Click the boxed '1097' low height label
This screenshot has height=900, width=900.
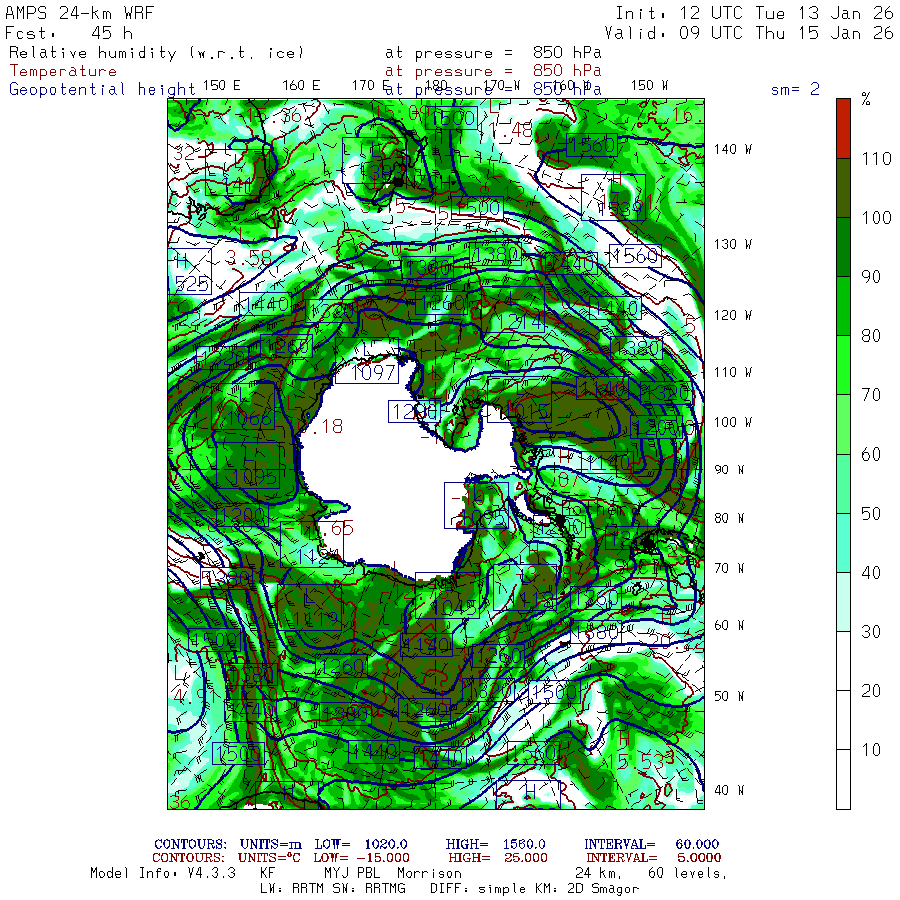pyautogui.click(x=367, y=362)
